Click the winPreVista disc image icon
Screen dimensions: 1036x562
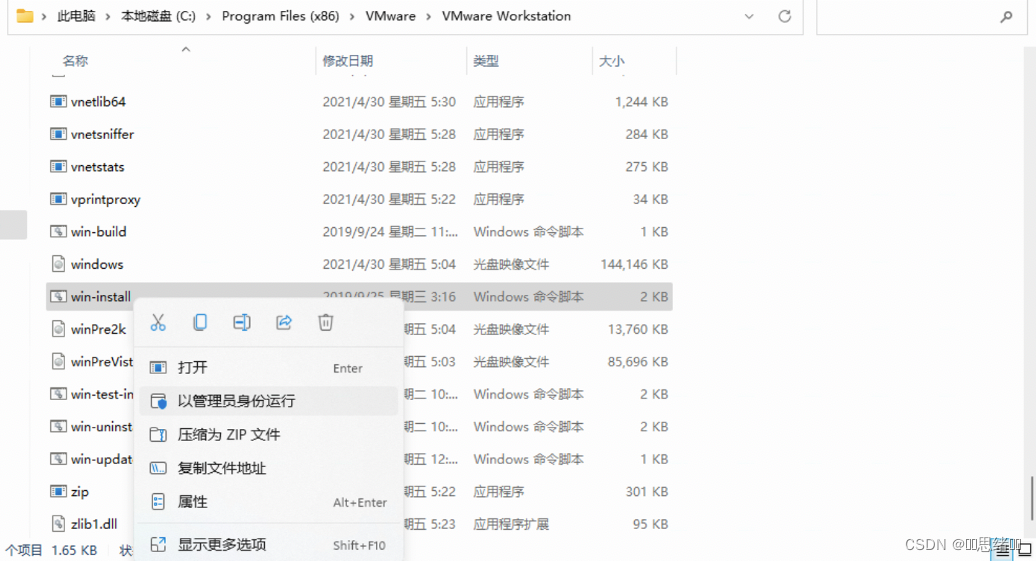(x=58, y=361)
